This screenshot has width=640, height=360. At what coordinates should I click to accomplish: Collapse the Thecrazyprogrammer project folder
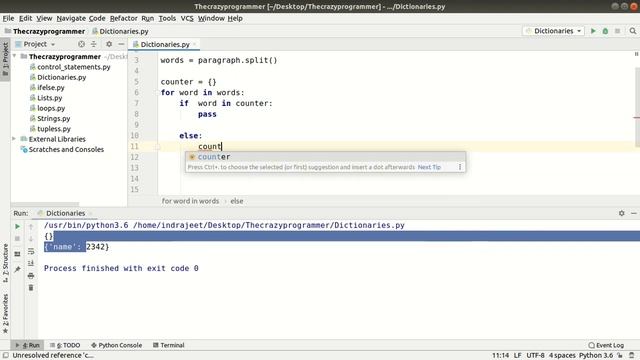click(x=15, y=56)
